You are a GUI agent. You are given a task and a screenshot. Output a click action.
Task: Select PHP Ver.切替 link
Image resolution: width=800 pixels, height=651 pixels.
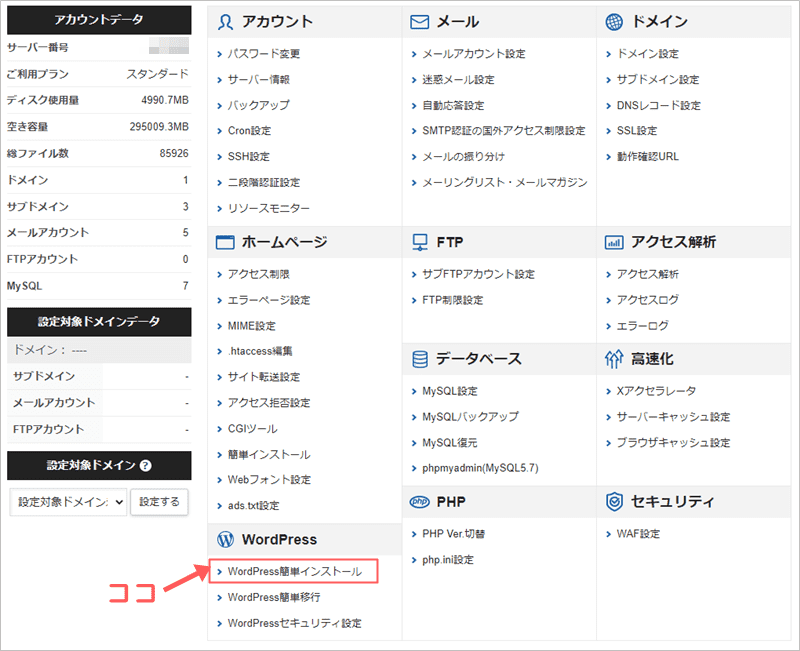[x=455, y=534]
